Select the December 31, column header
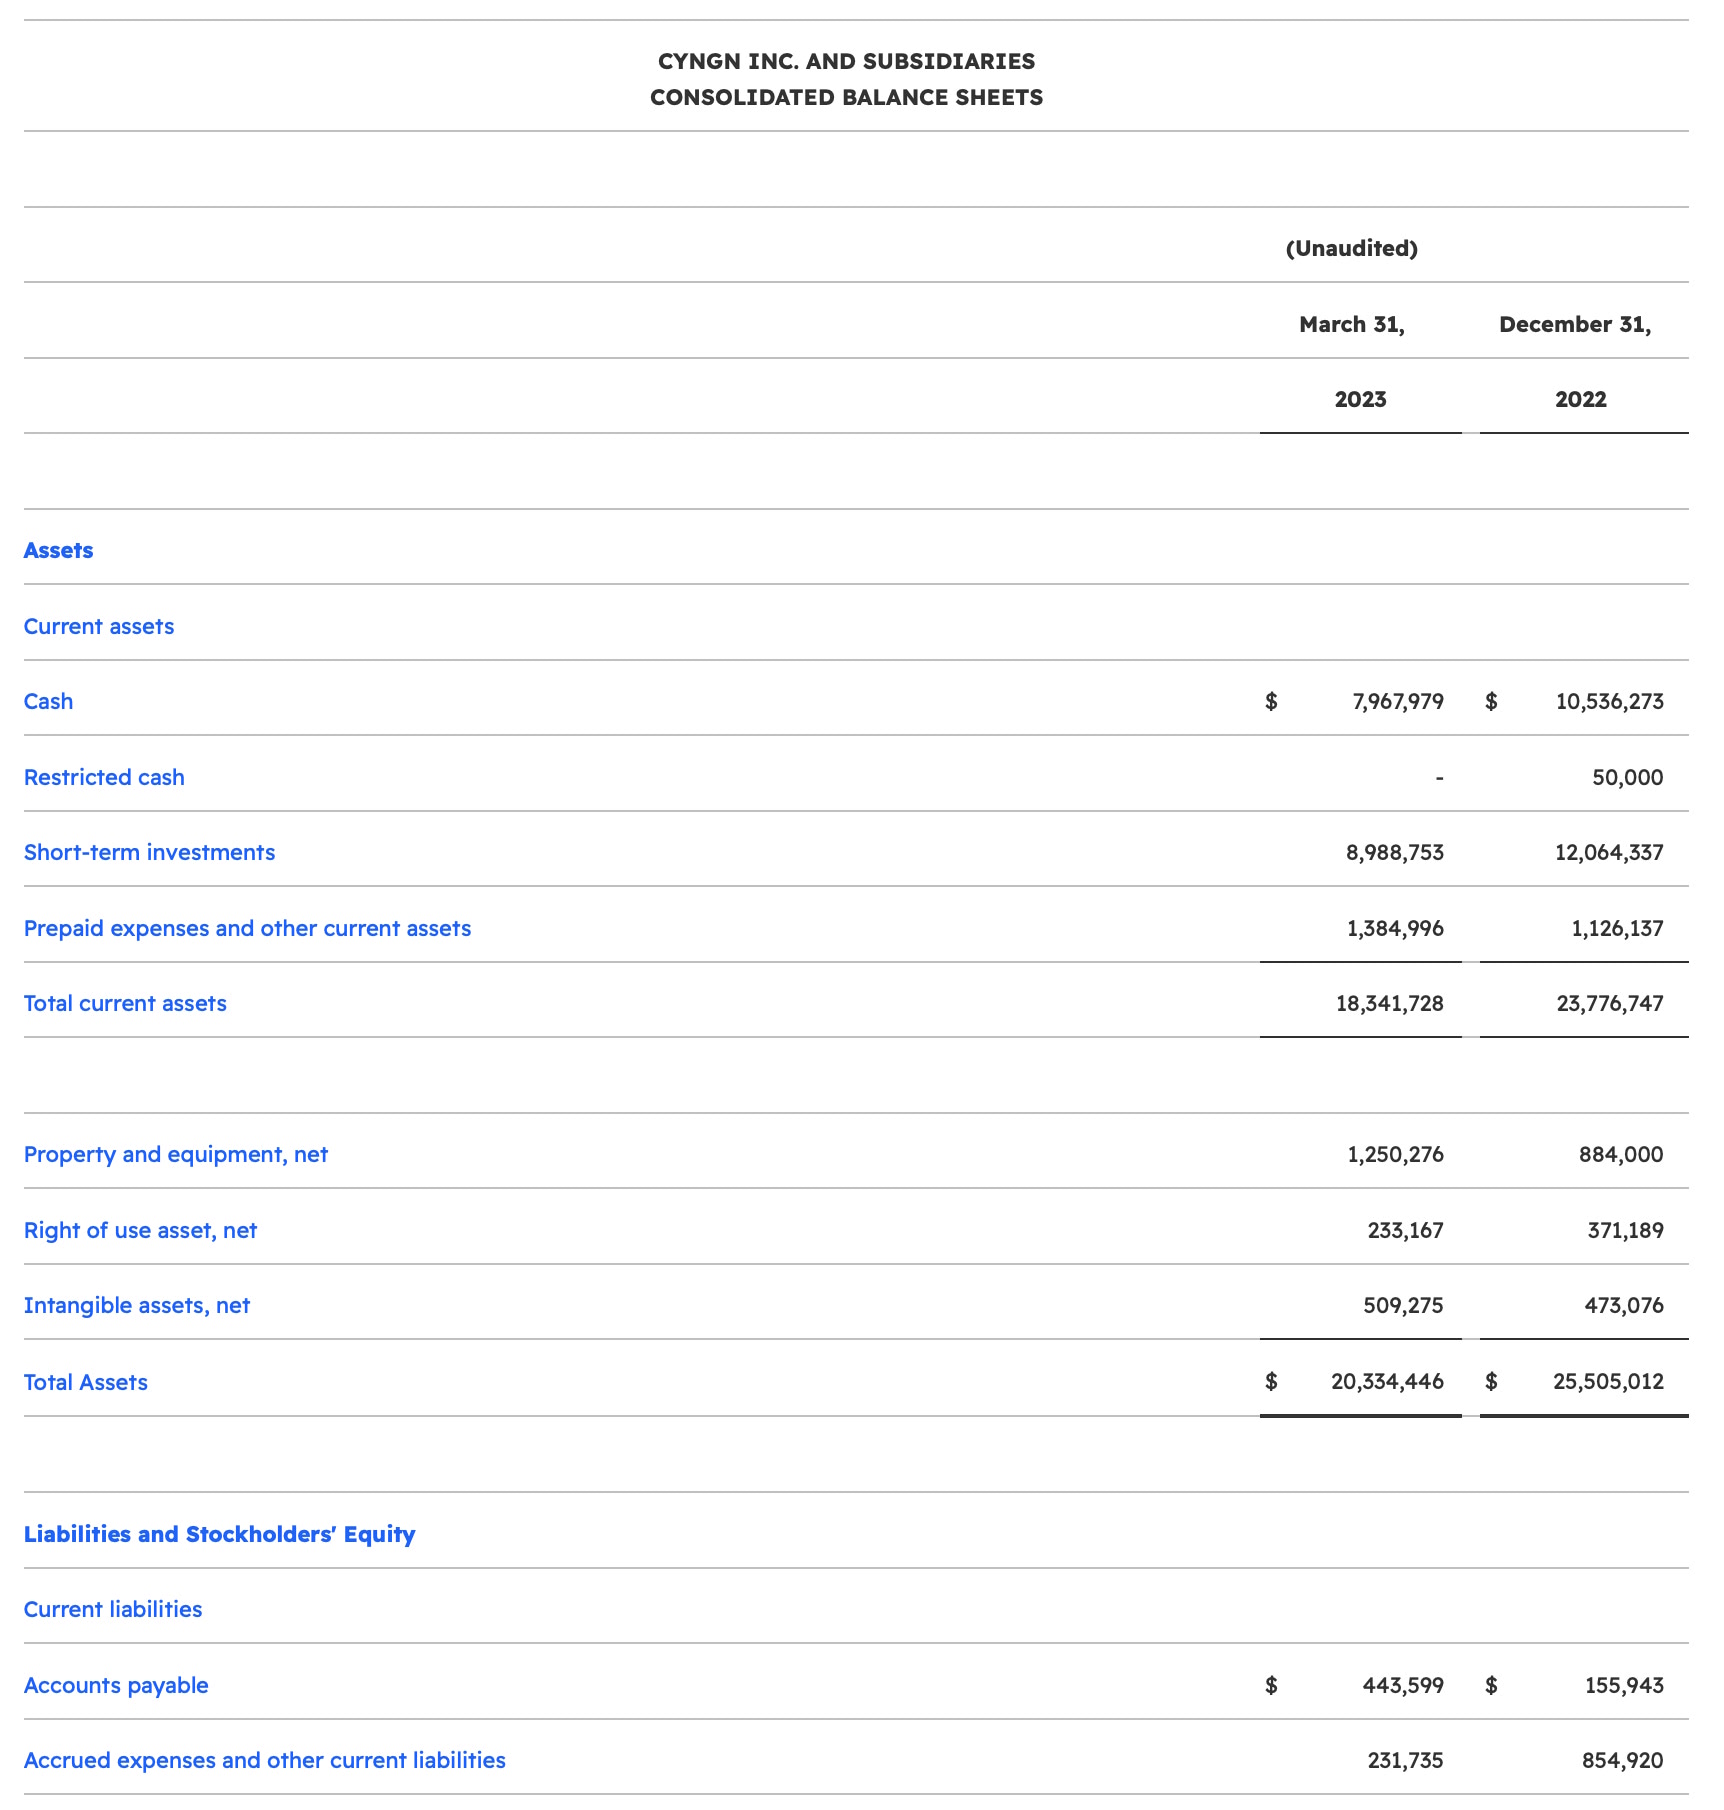 pos(1575,325)
